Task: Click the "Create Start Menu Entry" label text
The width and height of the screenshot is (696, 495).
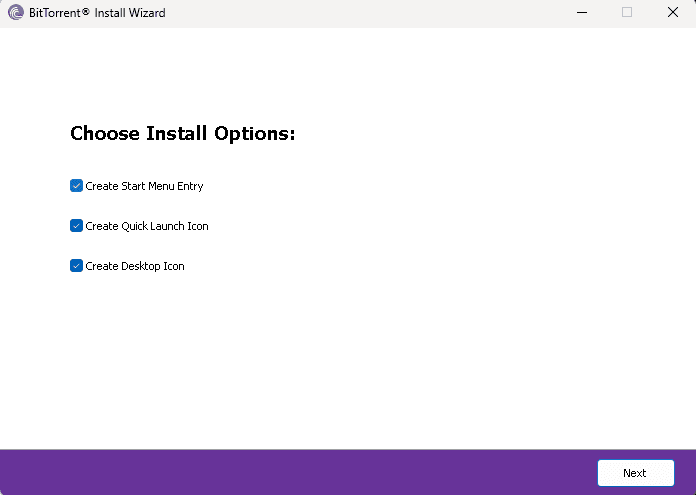Action: tap(144, 186)
